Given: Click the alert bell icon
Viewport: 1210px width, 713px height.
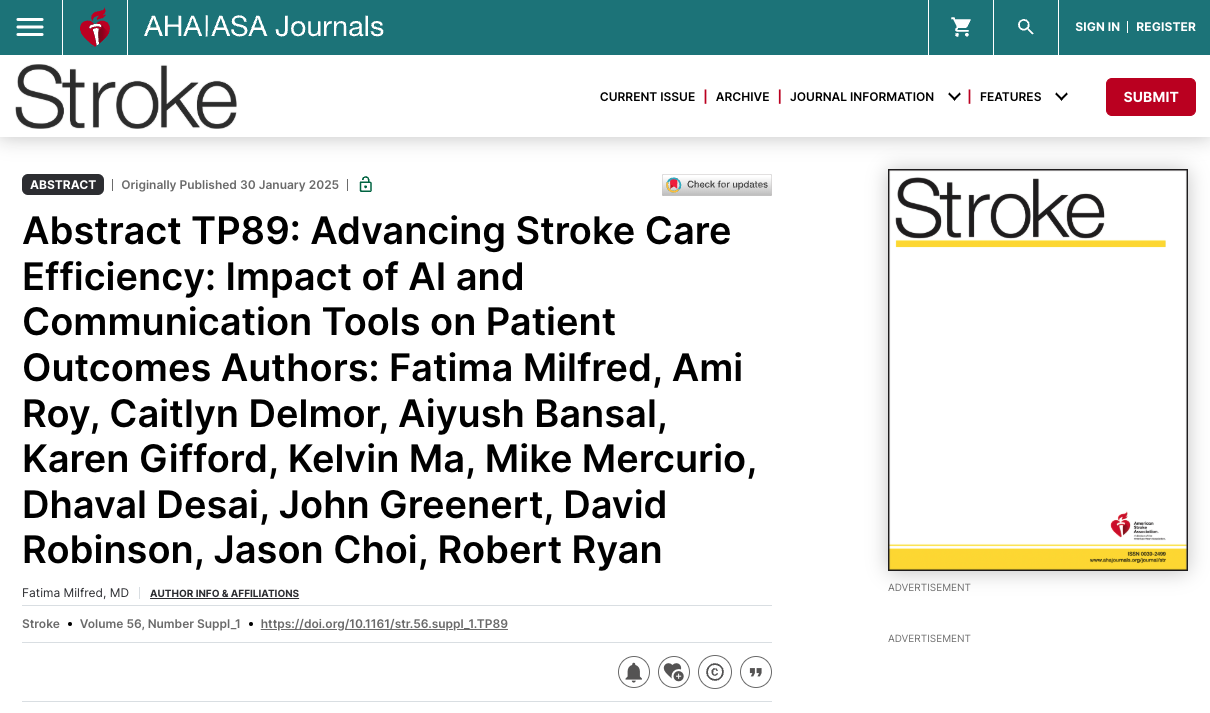Looking at the screenshot, I should [x=634, y=672].
